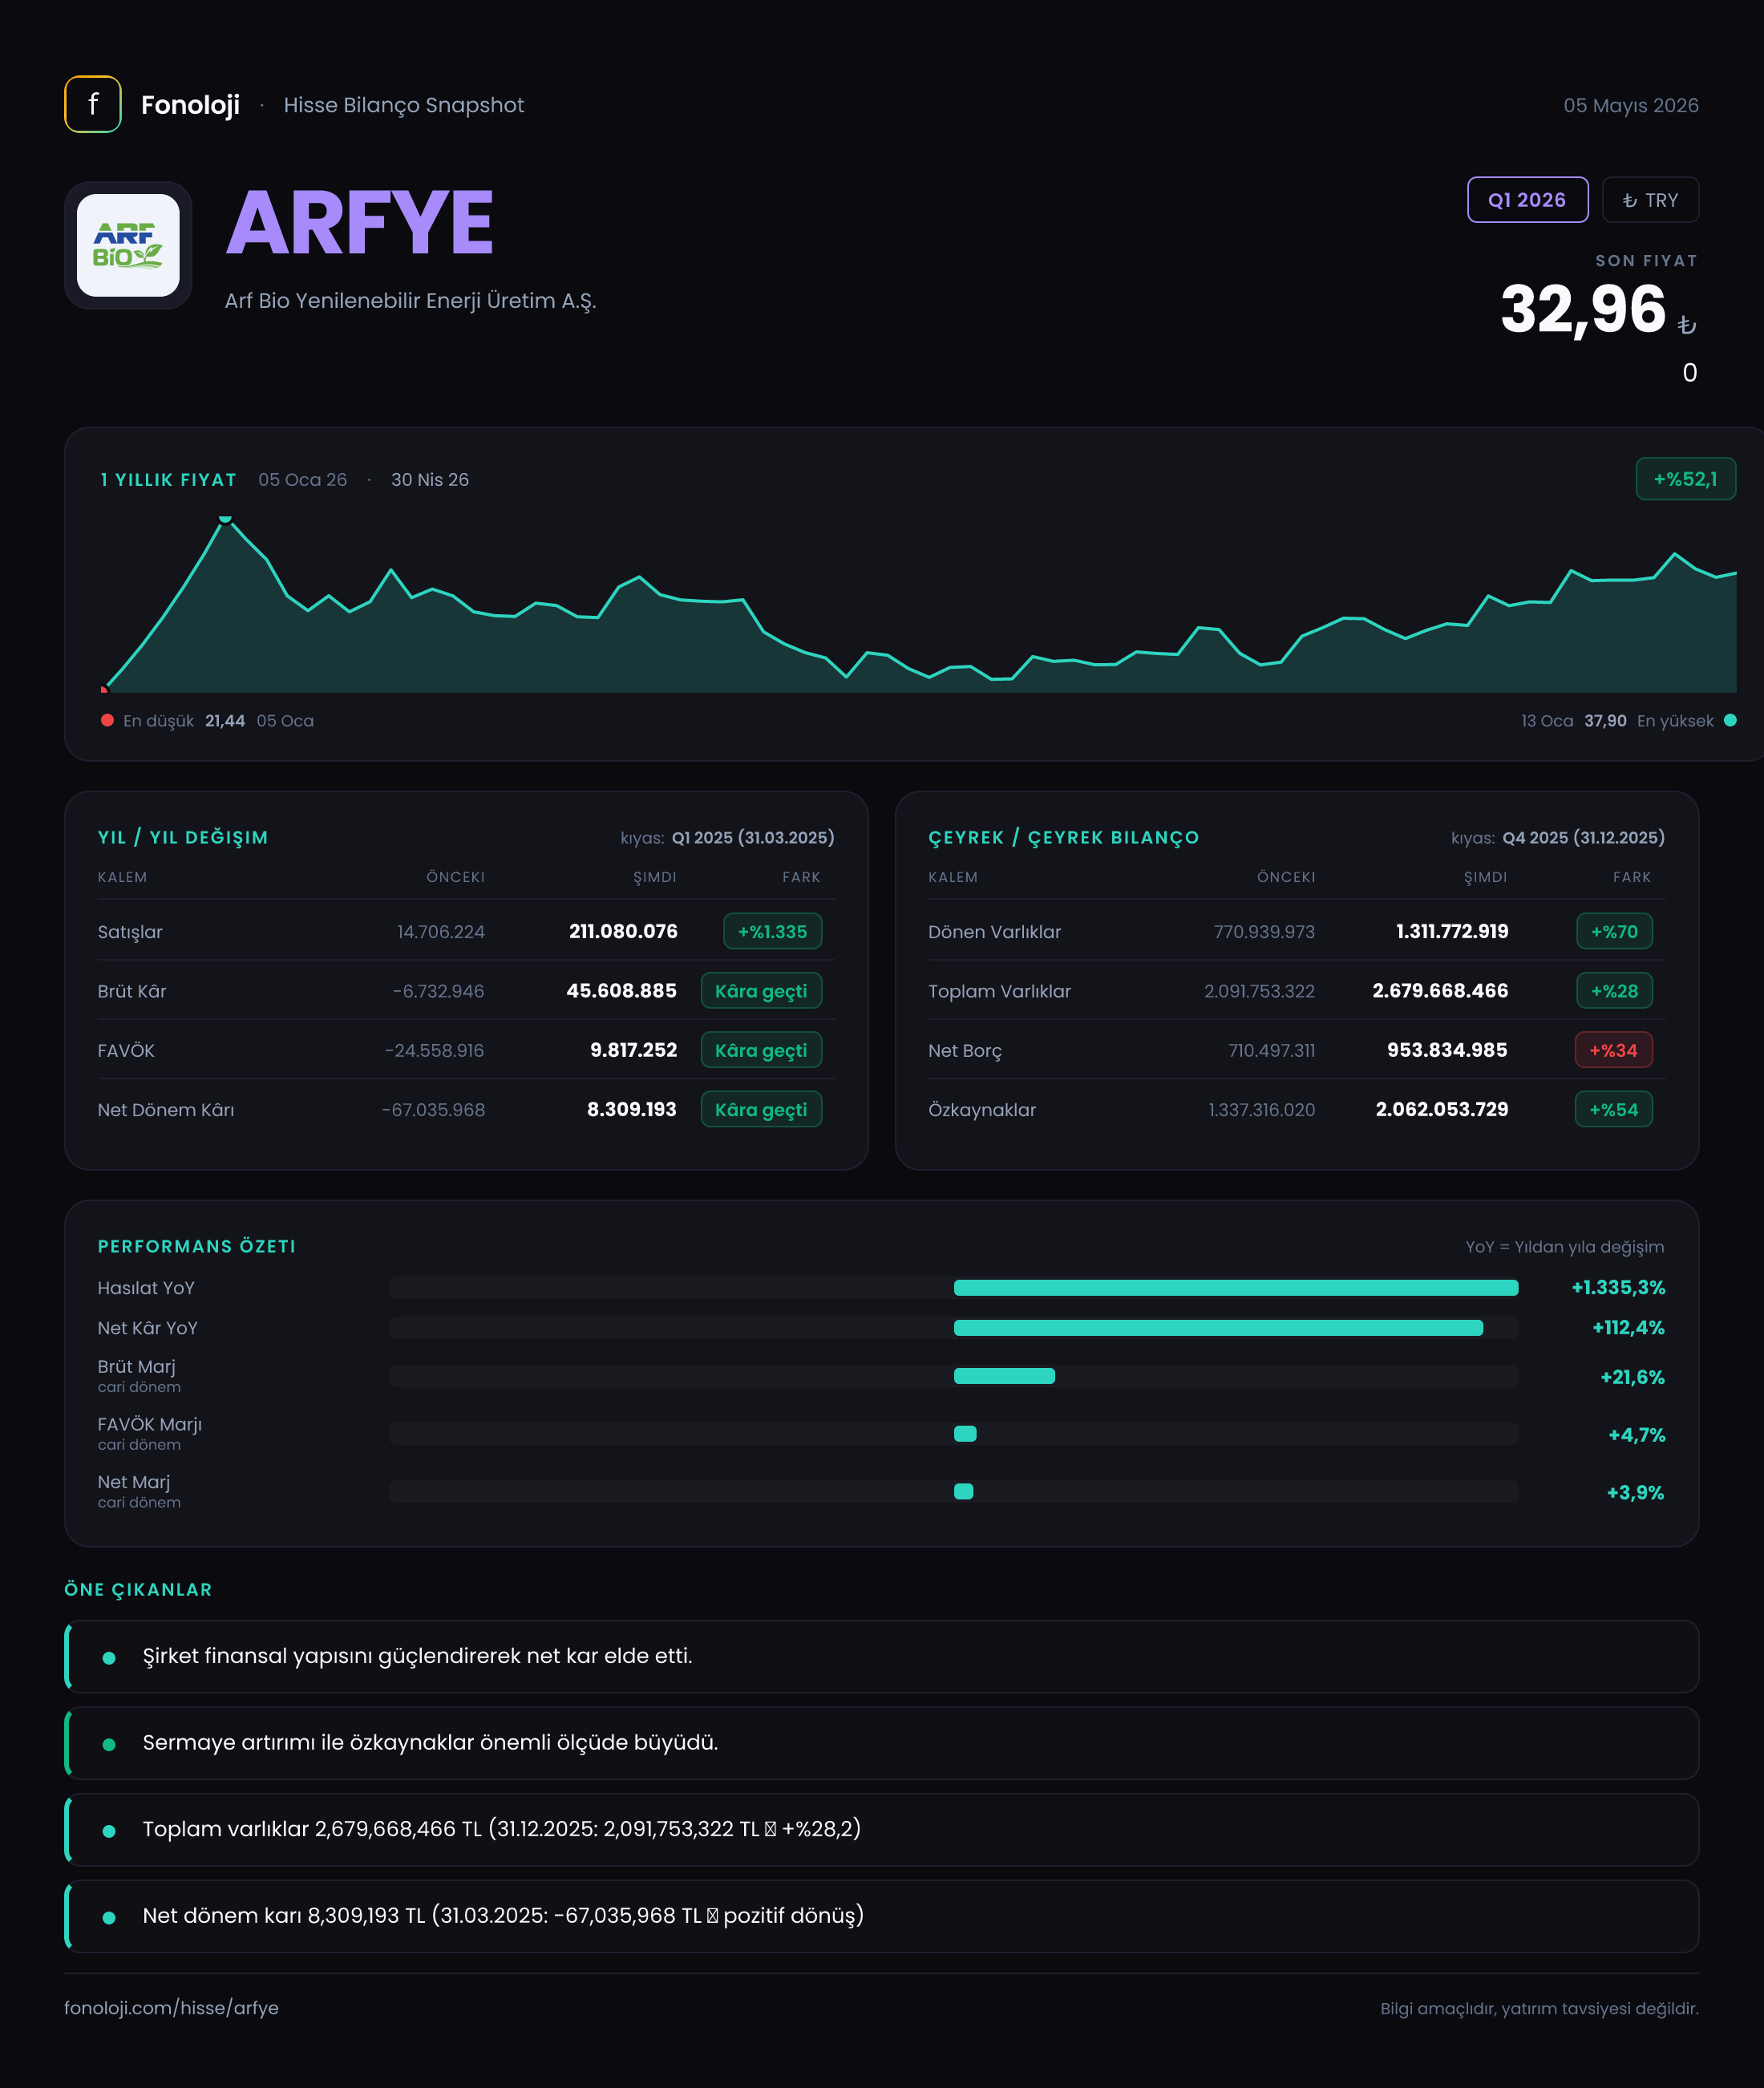This screenshot has width=1764, height=2088.
Task: Click the company name 'Arf Bio Yenilenebilir Enerji Üretim A.Ş.'
Action: click(410, 301)
